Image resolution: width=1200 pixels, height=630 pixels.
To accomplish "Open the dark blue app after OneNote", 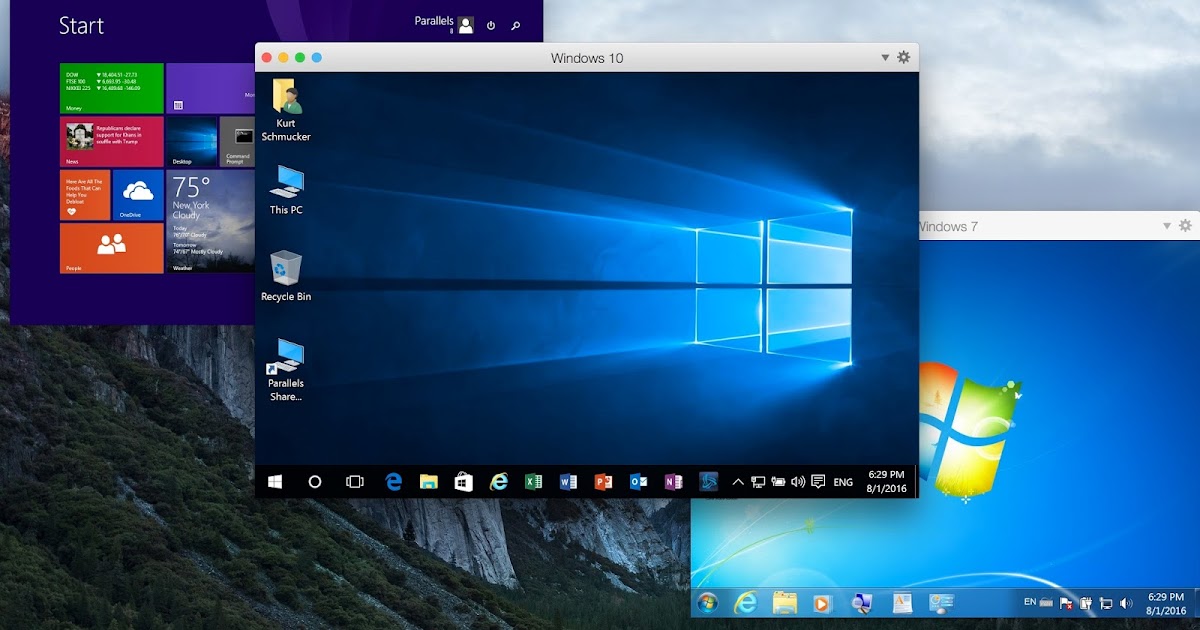I will tap(709, 482).
